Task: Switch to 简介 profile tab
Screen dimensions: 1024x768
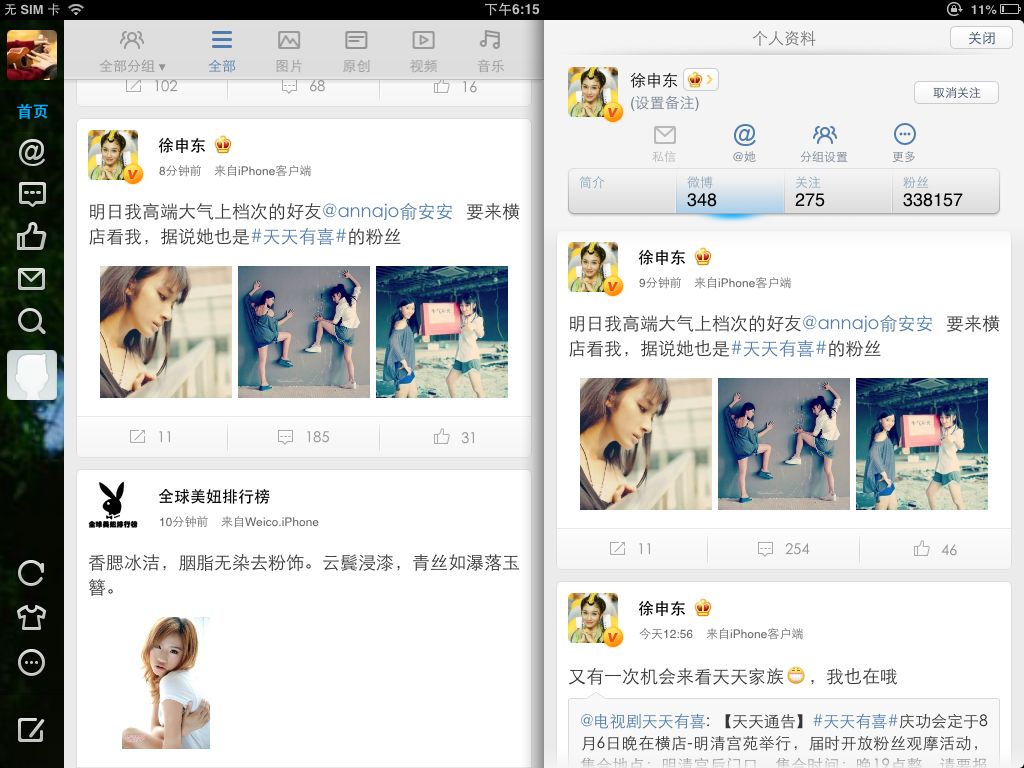Action: 622,191
